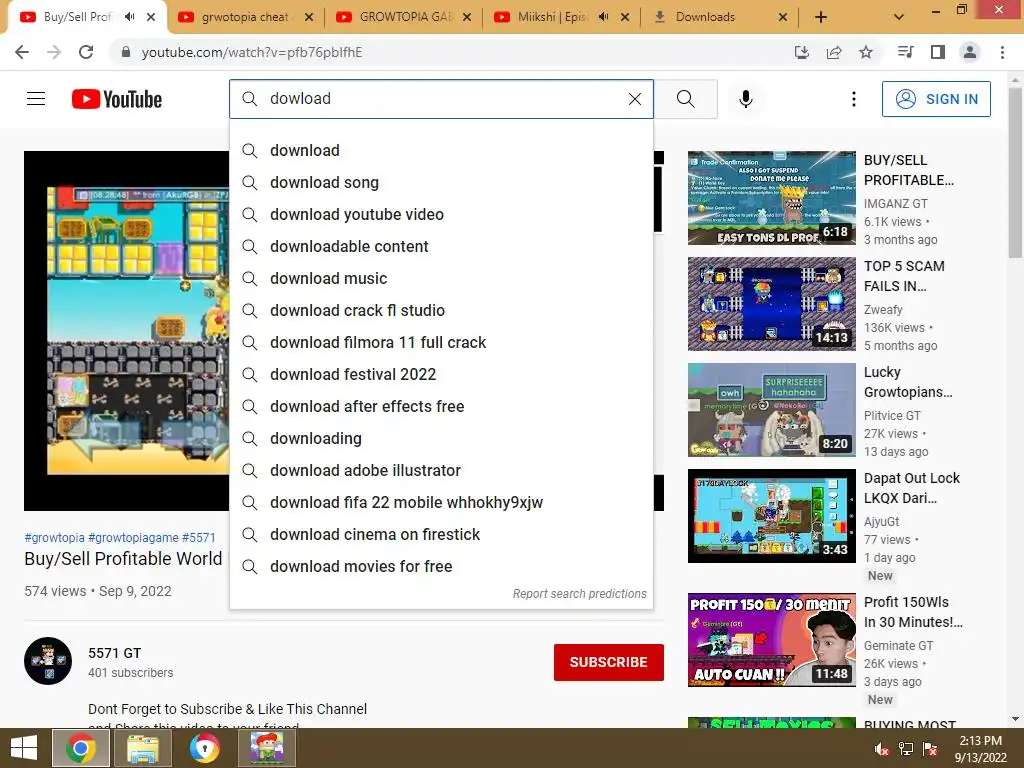Select 'download movies for free' suggestion

pos(441,566)
